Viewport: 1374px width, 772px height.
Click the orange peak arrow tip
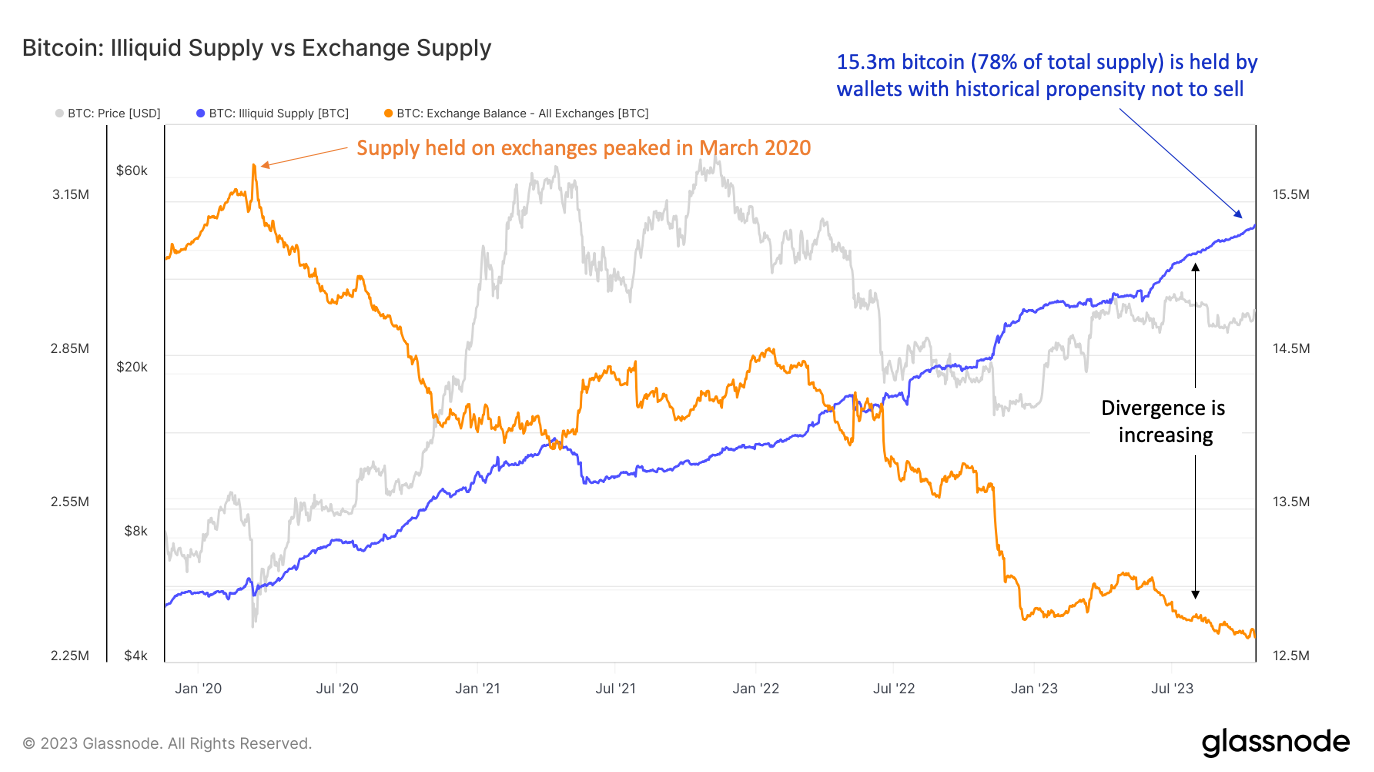264,164
